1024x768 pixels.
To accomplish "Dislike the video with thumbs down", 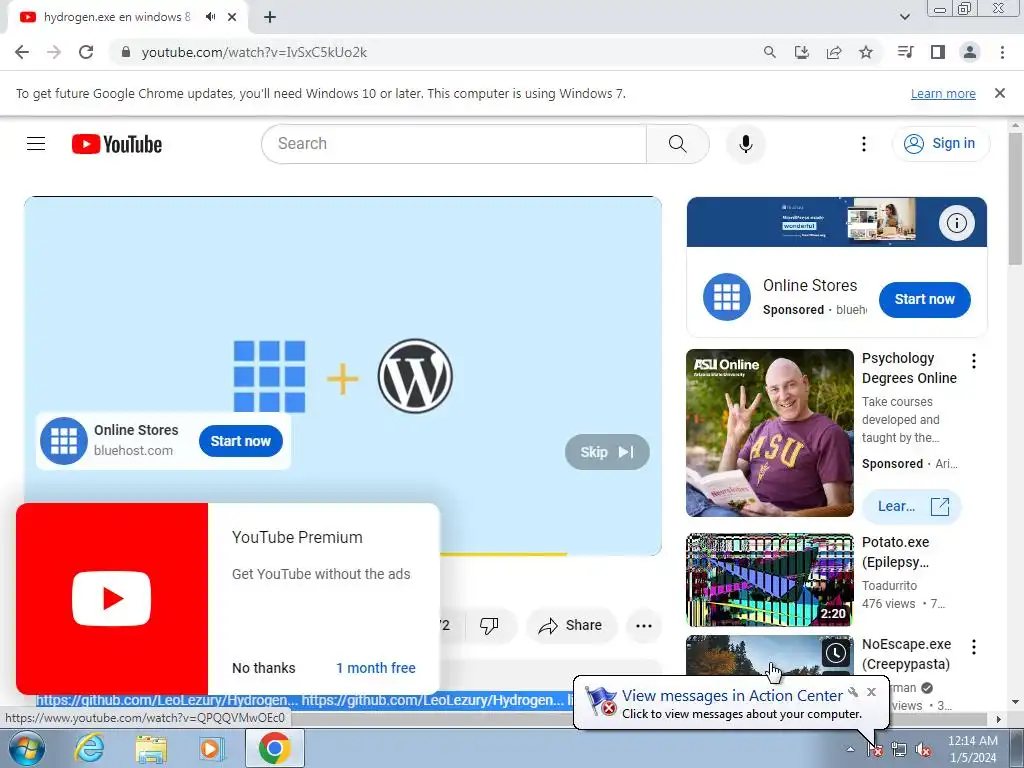I will tap(489, 626).
